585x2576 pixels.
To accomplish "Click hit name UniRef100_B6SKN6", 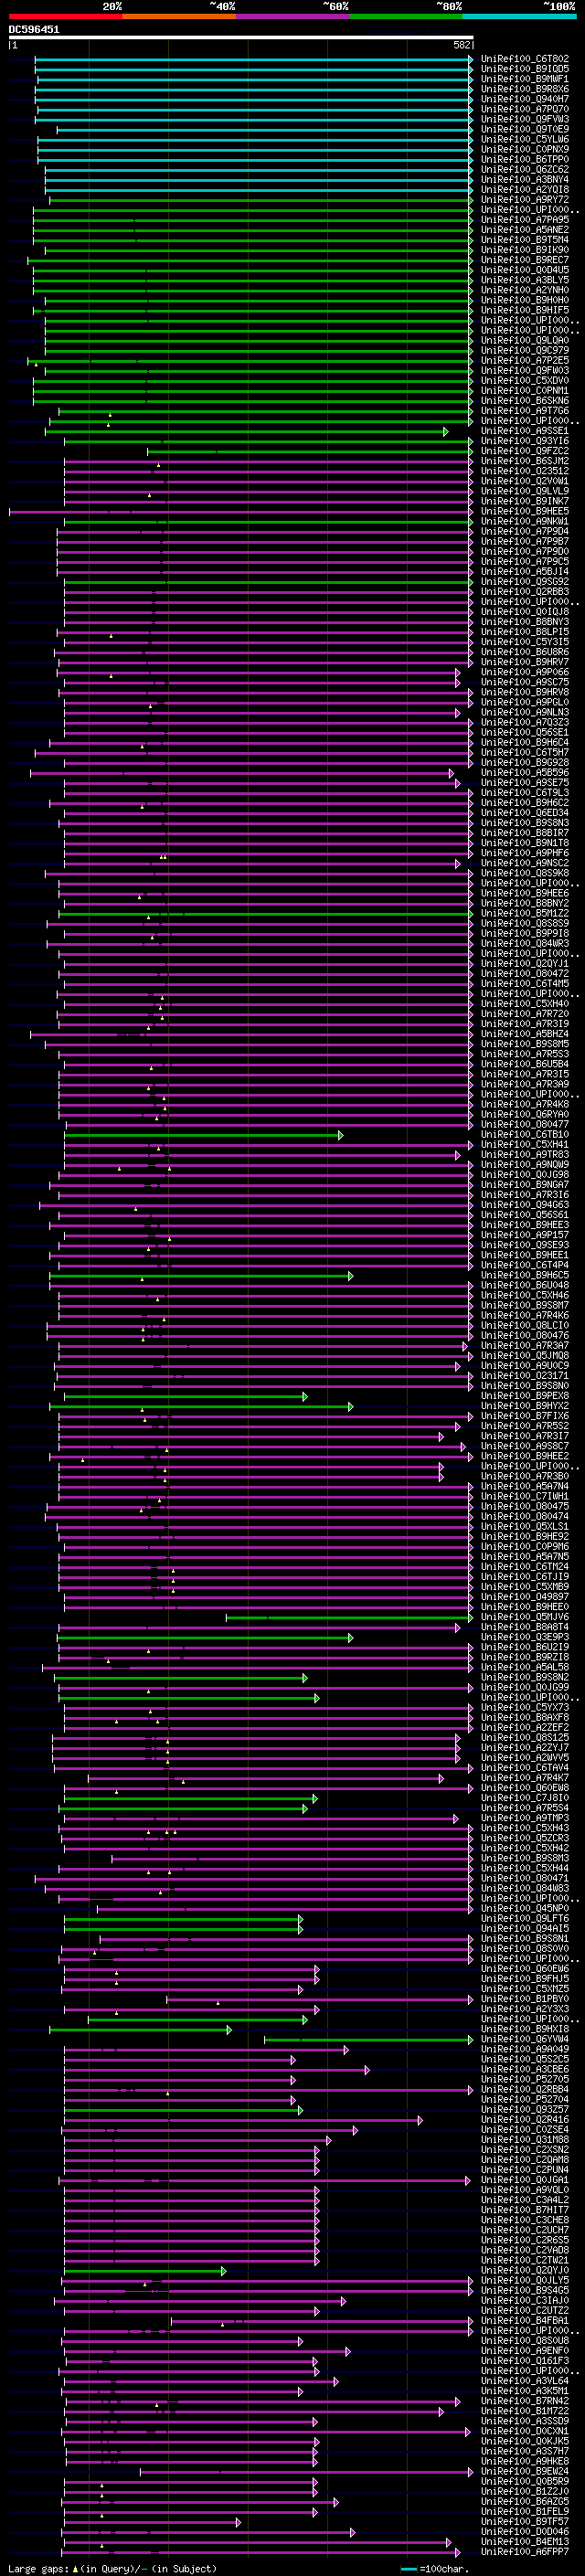I will [525, 401].
